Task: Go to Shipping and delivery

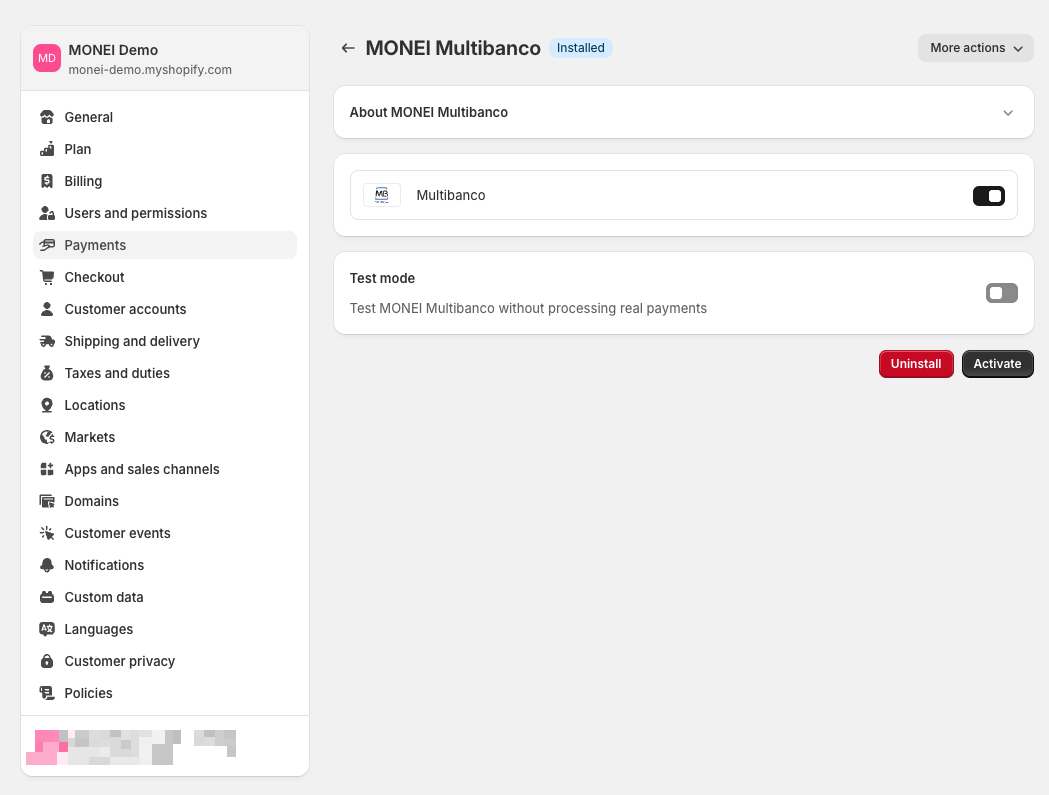Action: click(165, 341)
